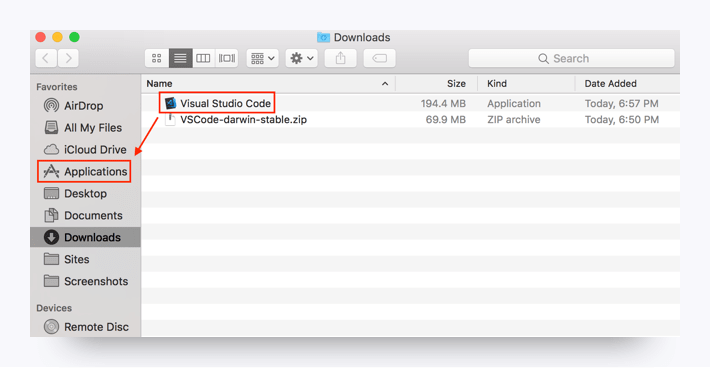Image resolution: width=710 pixels, height=368 pixels.
Task: Select VSCode-darwin-stable.zip file name
Action: point(244,119)
